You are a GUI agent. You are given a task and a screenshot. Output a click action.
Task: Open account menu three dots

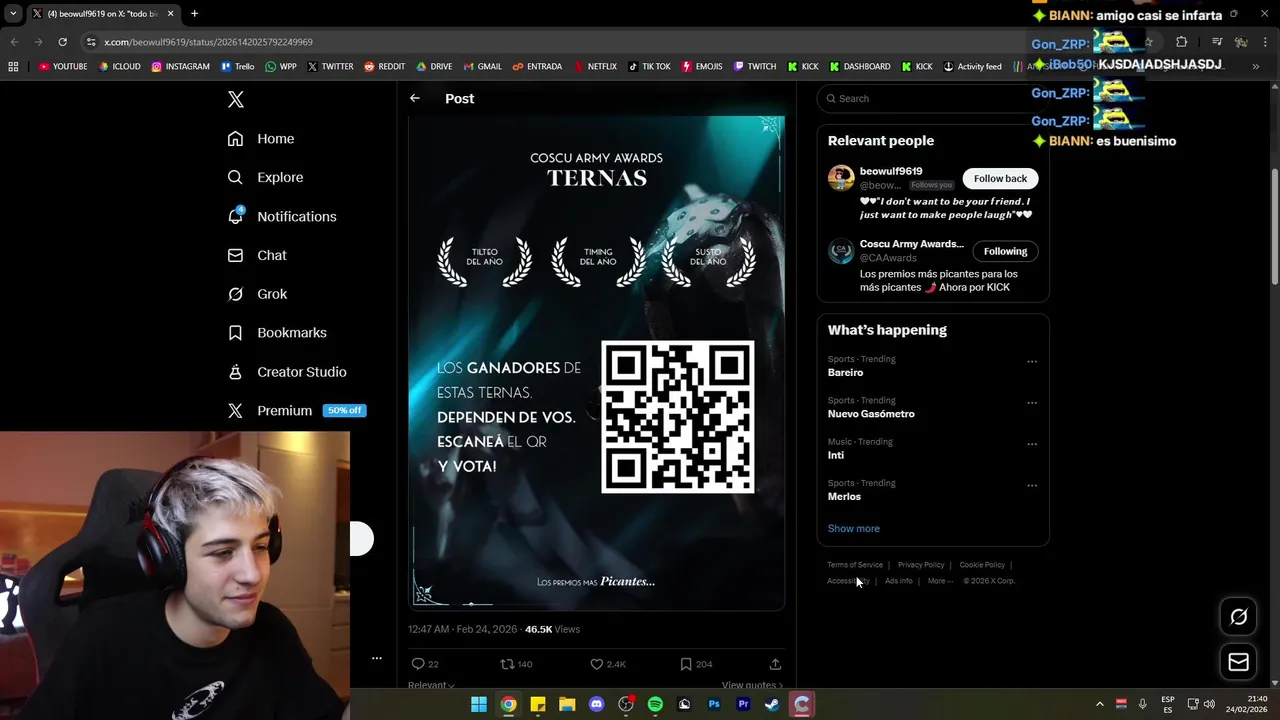point(377,658)
